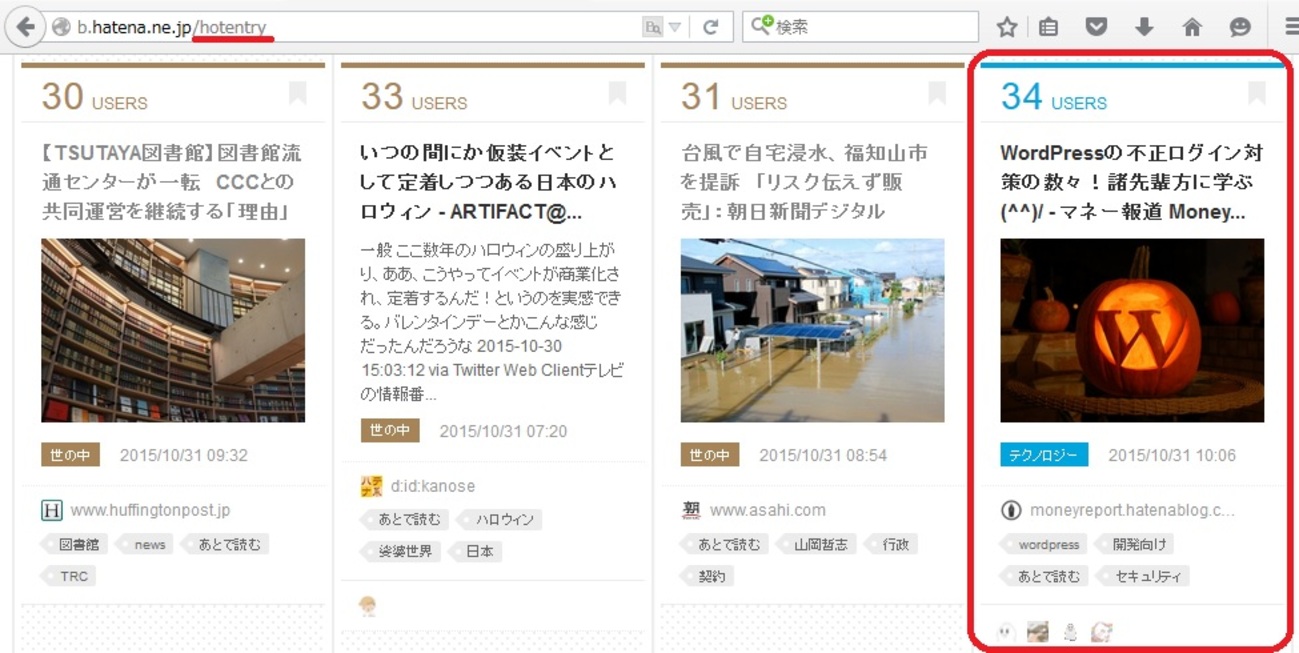Select the news tag
The image size is (1299, 653).
(147, 544)
